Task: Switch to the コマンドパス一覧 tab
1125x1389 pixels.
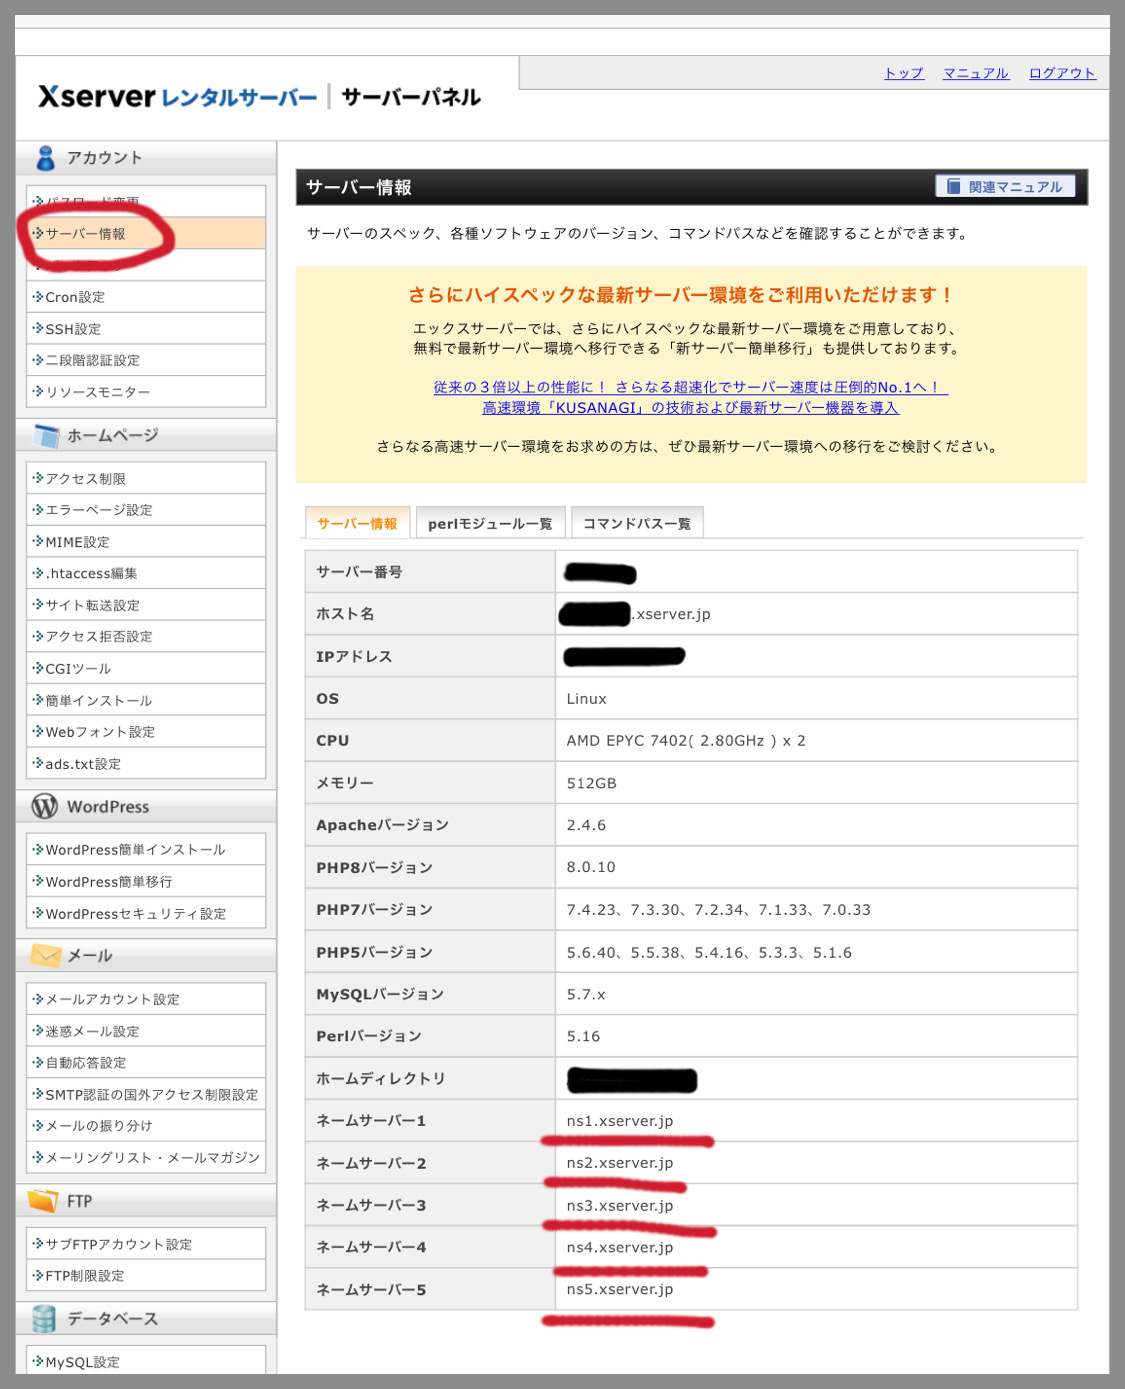Action: [x=637, y=523]
